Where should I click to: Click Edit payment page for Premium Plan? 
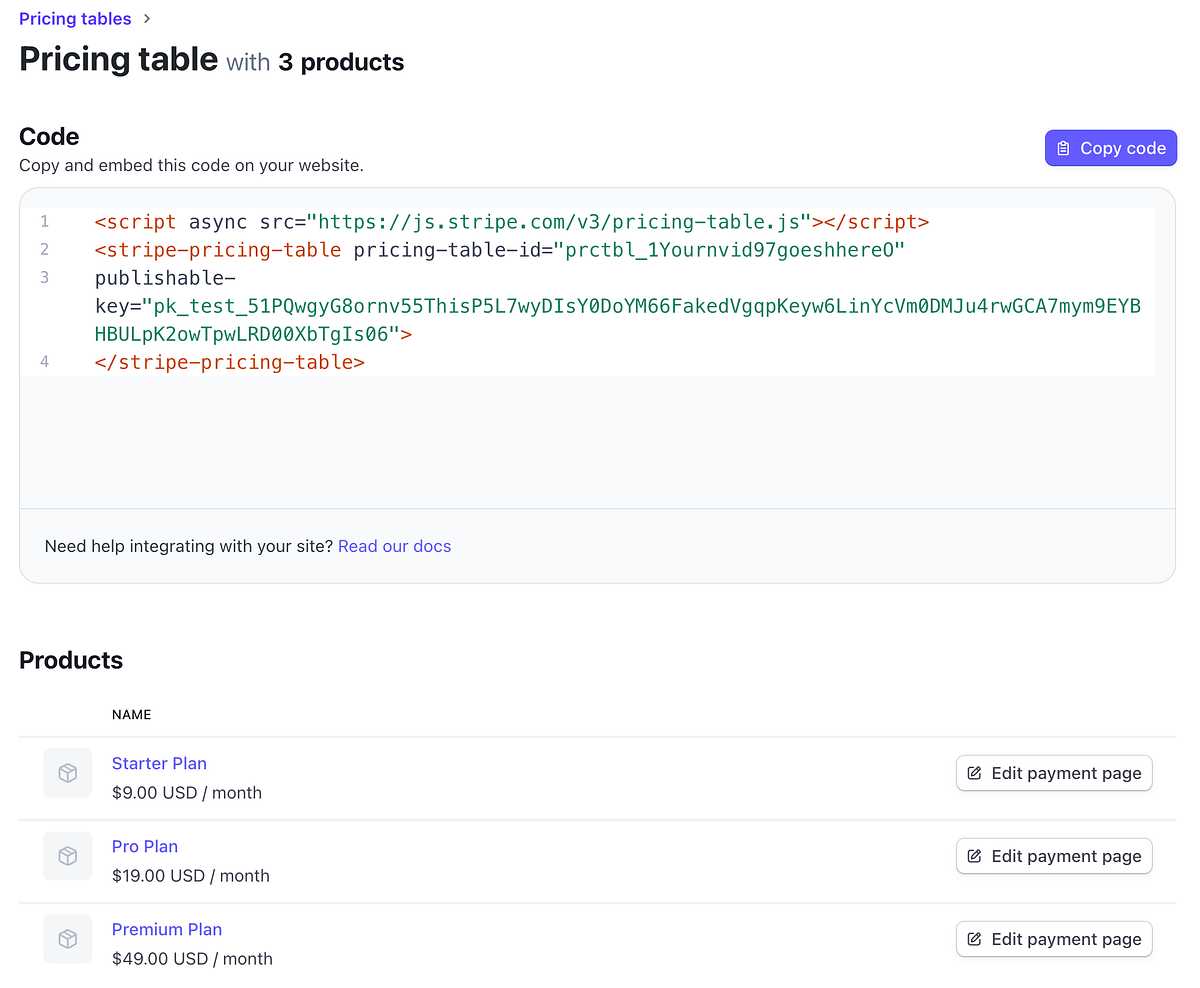click(1054, 938)
